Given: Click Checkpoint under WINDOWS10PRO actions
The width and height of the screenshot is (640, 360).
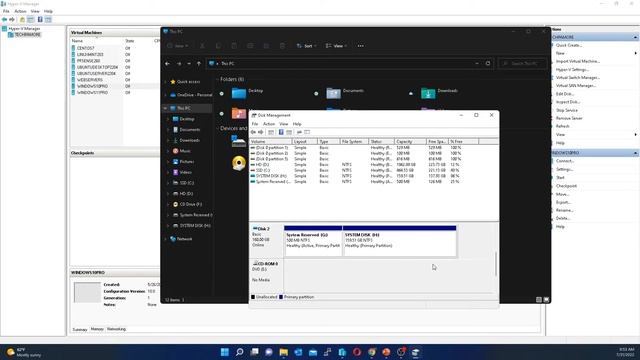Looking at the screenshot, I should pos(566,186).
